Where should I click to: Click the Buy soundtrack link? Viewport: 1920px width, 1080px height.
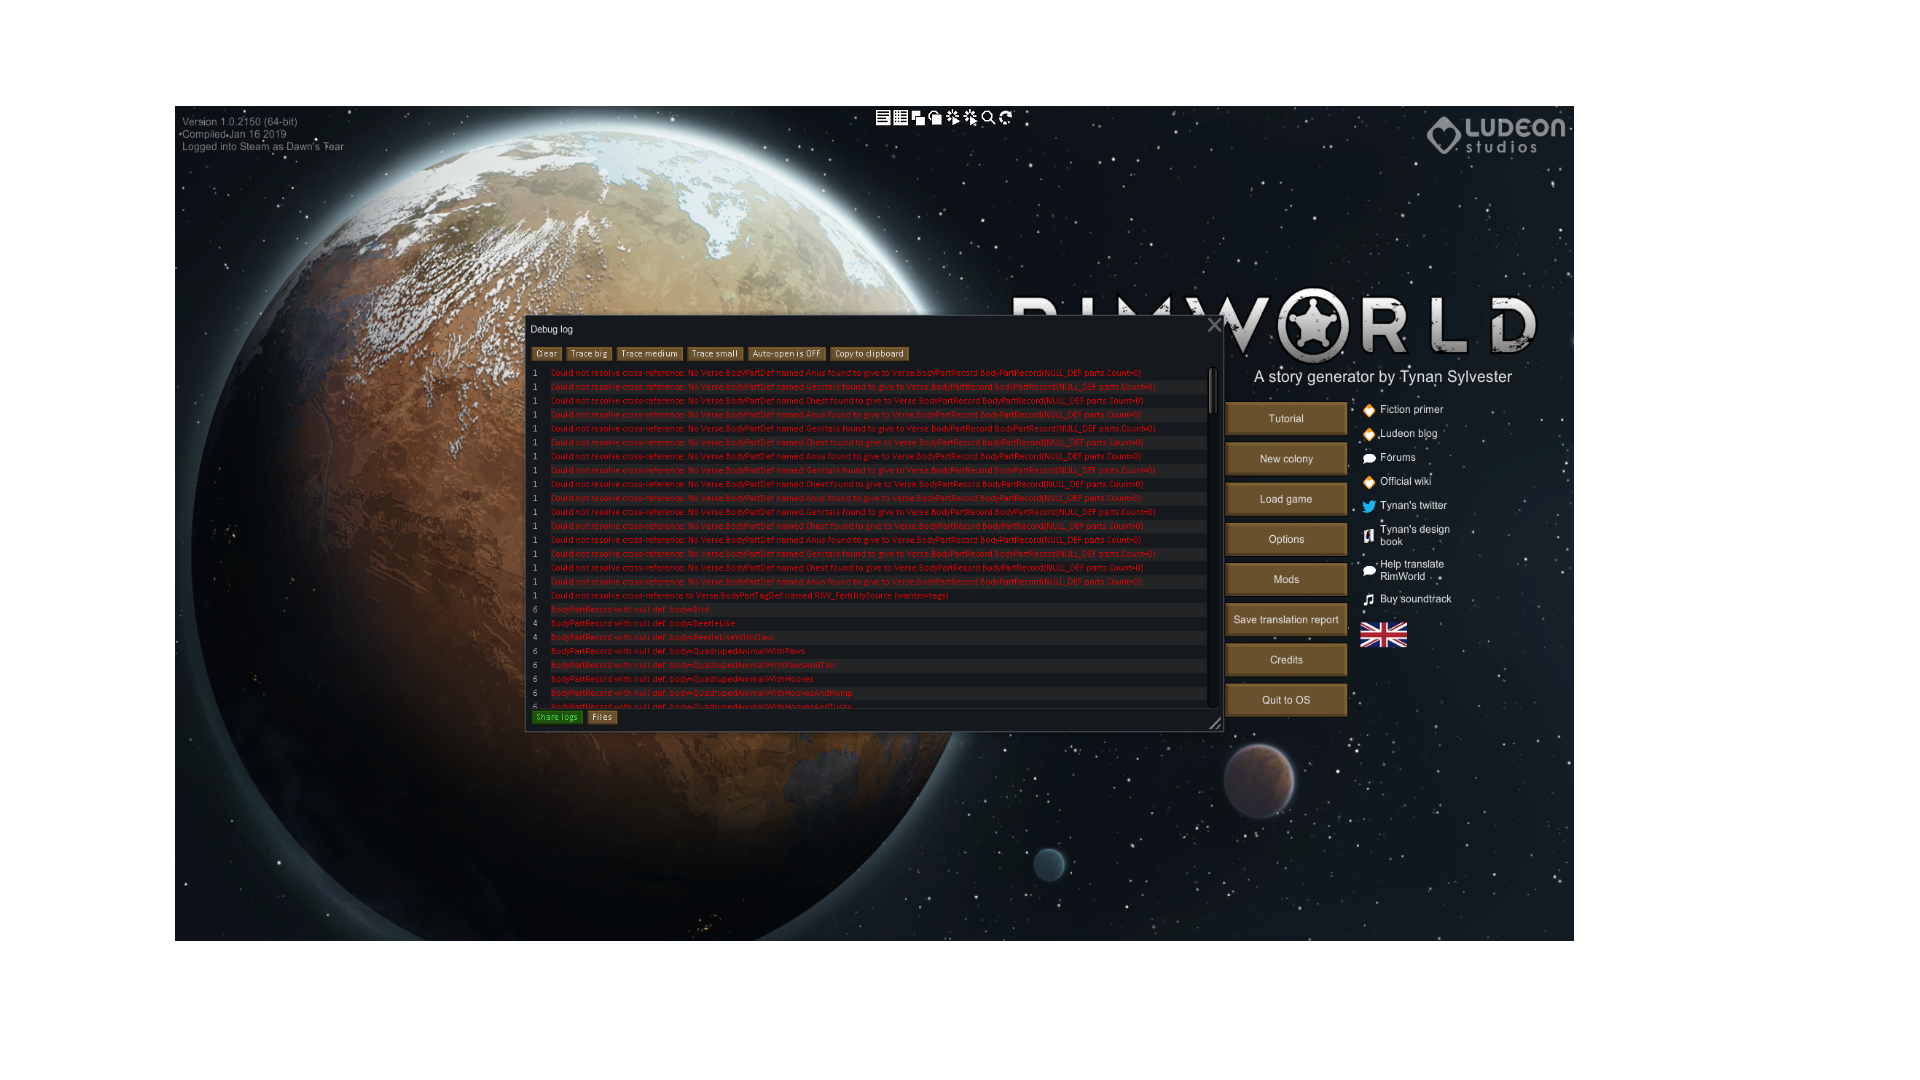point(1407,599)
